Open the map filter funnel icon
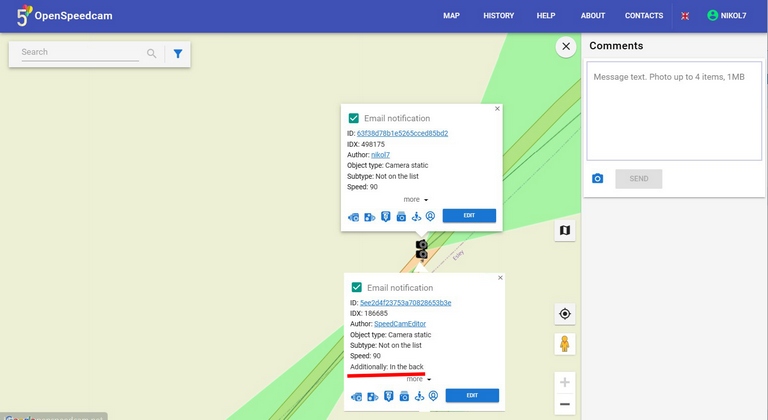The image size is (768, 420). 178,53
